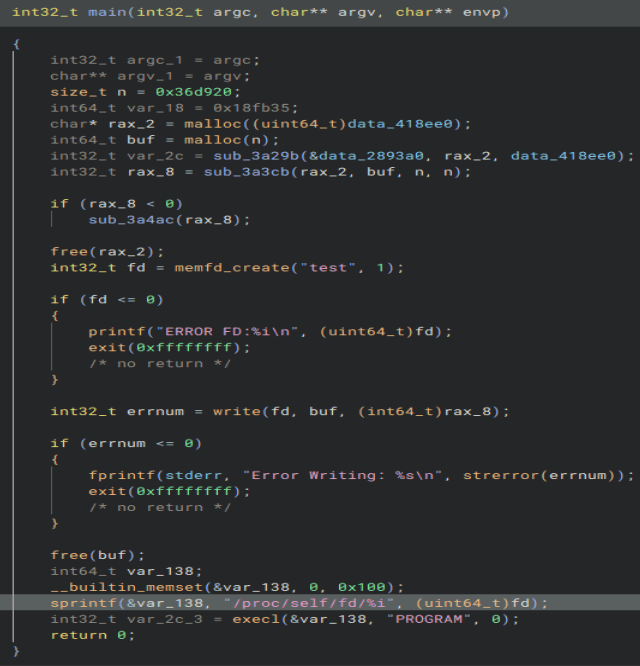
Task: Open the sub_3a29b function reference
Action: [x=237, y=156]
